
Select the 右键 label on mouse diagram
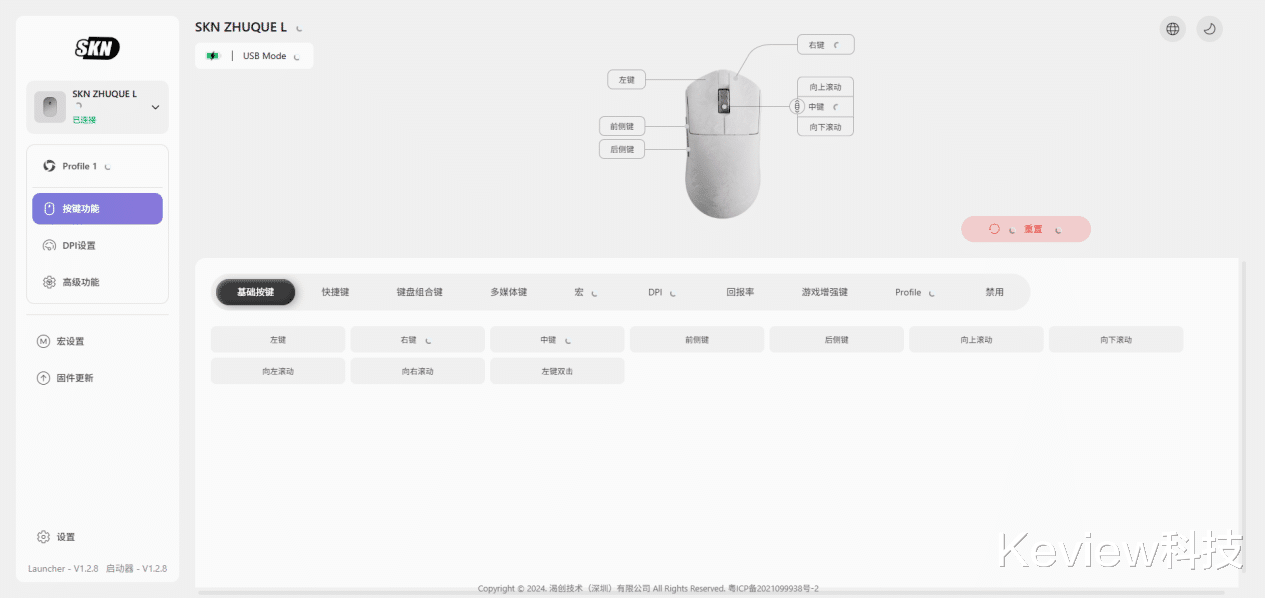point(825,45)
